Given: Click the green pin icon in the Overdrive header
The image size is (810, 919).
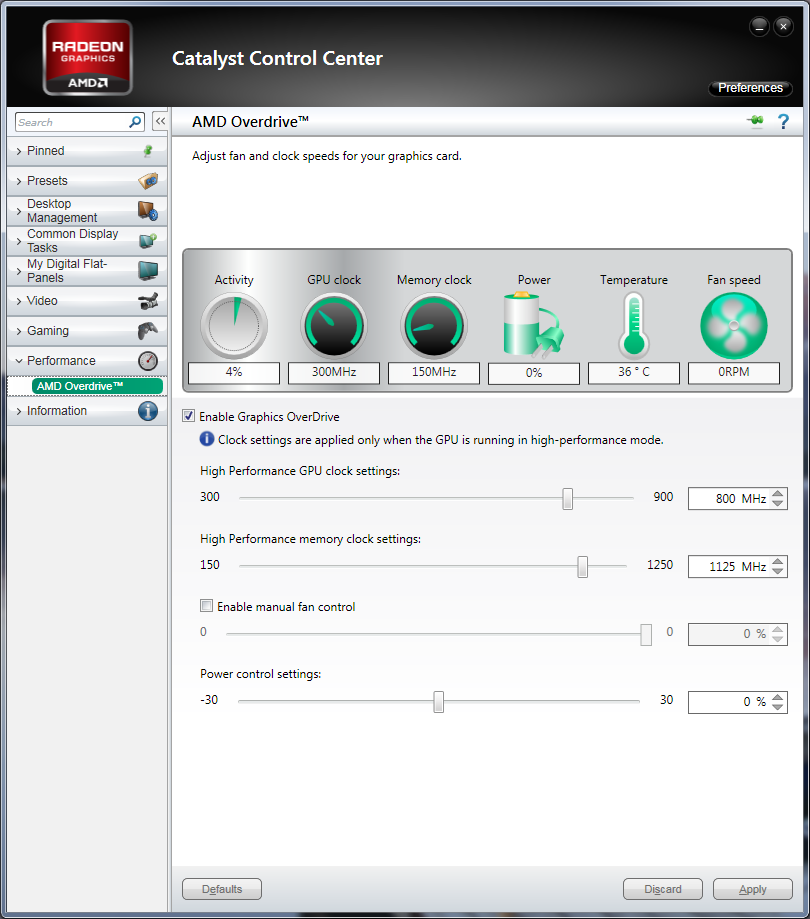Looking at the screenshot, I should tap(755, 121).
